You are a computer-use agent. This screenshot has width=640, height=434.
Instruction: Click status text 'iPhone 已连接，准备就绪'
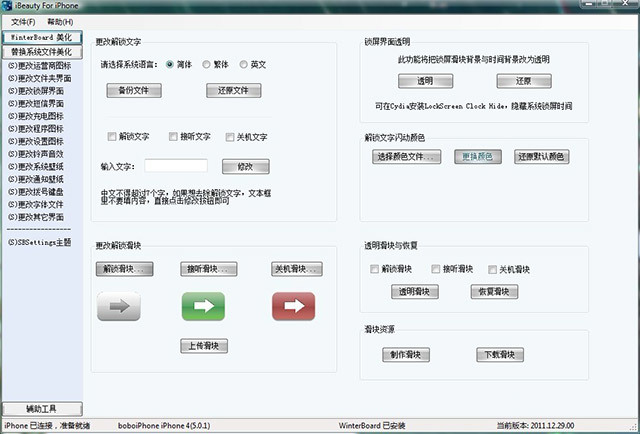[x=47, y=425]
